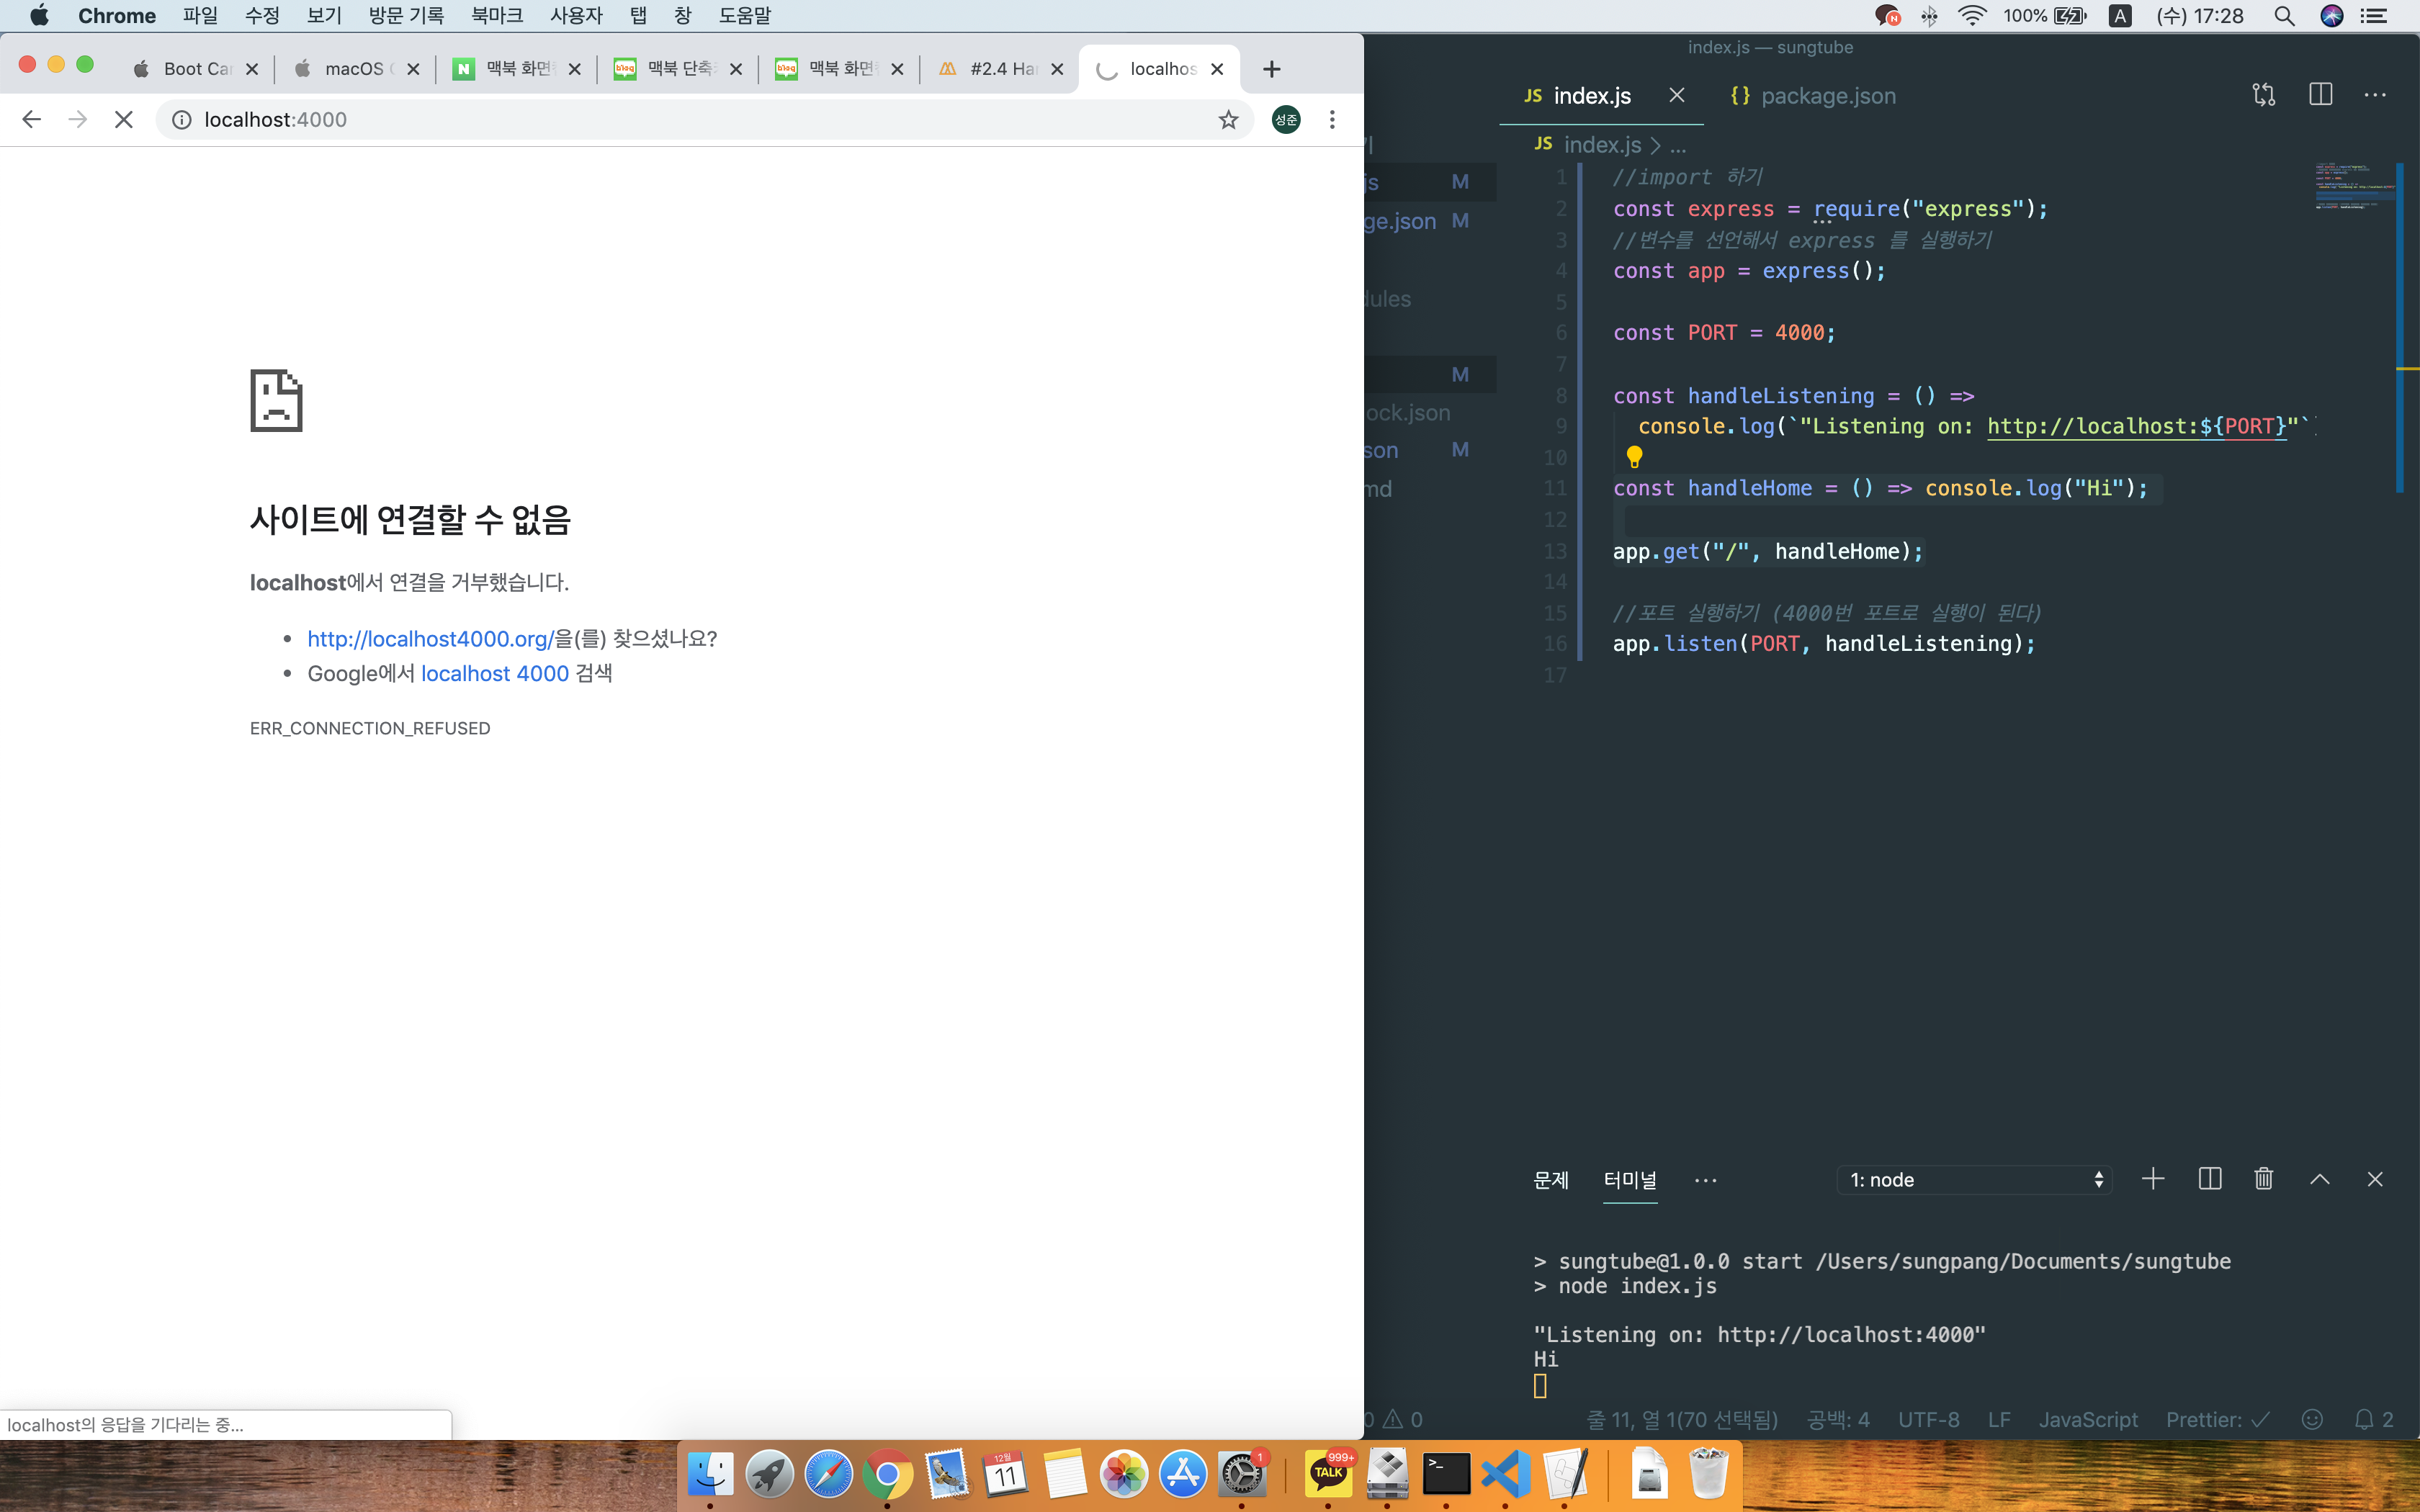Click the localhost:4000 address bar
2420x1512 pixels.
click(x=275, y=120)
